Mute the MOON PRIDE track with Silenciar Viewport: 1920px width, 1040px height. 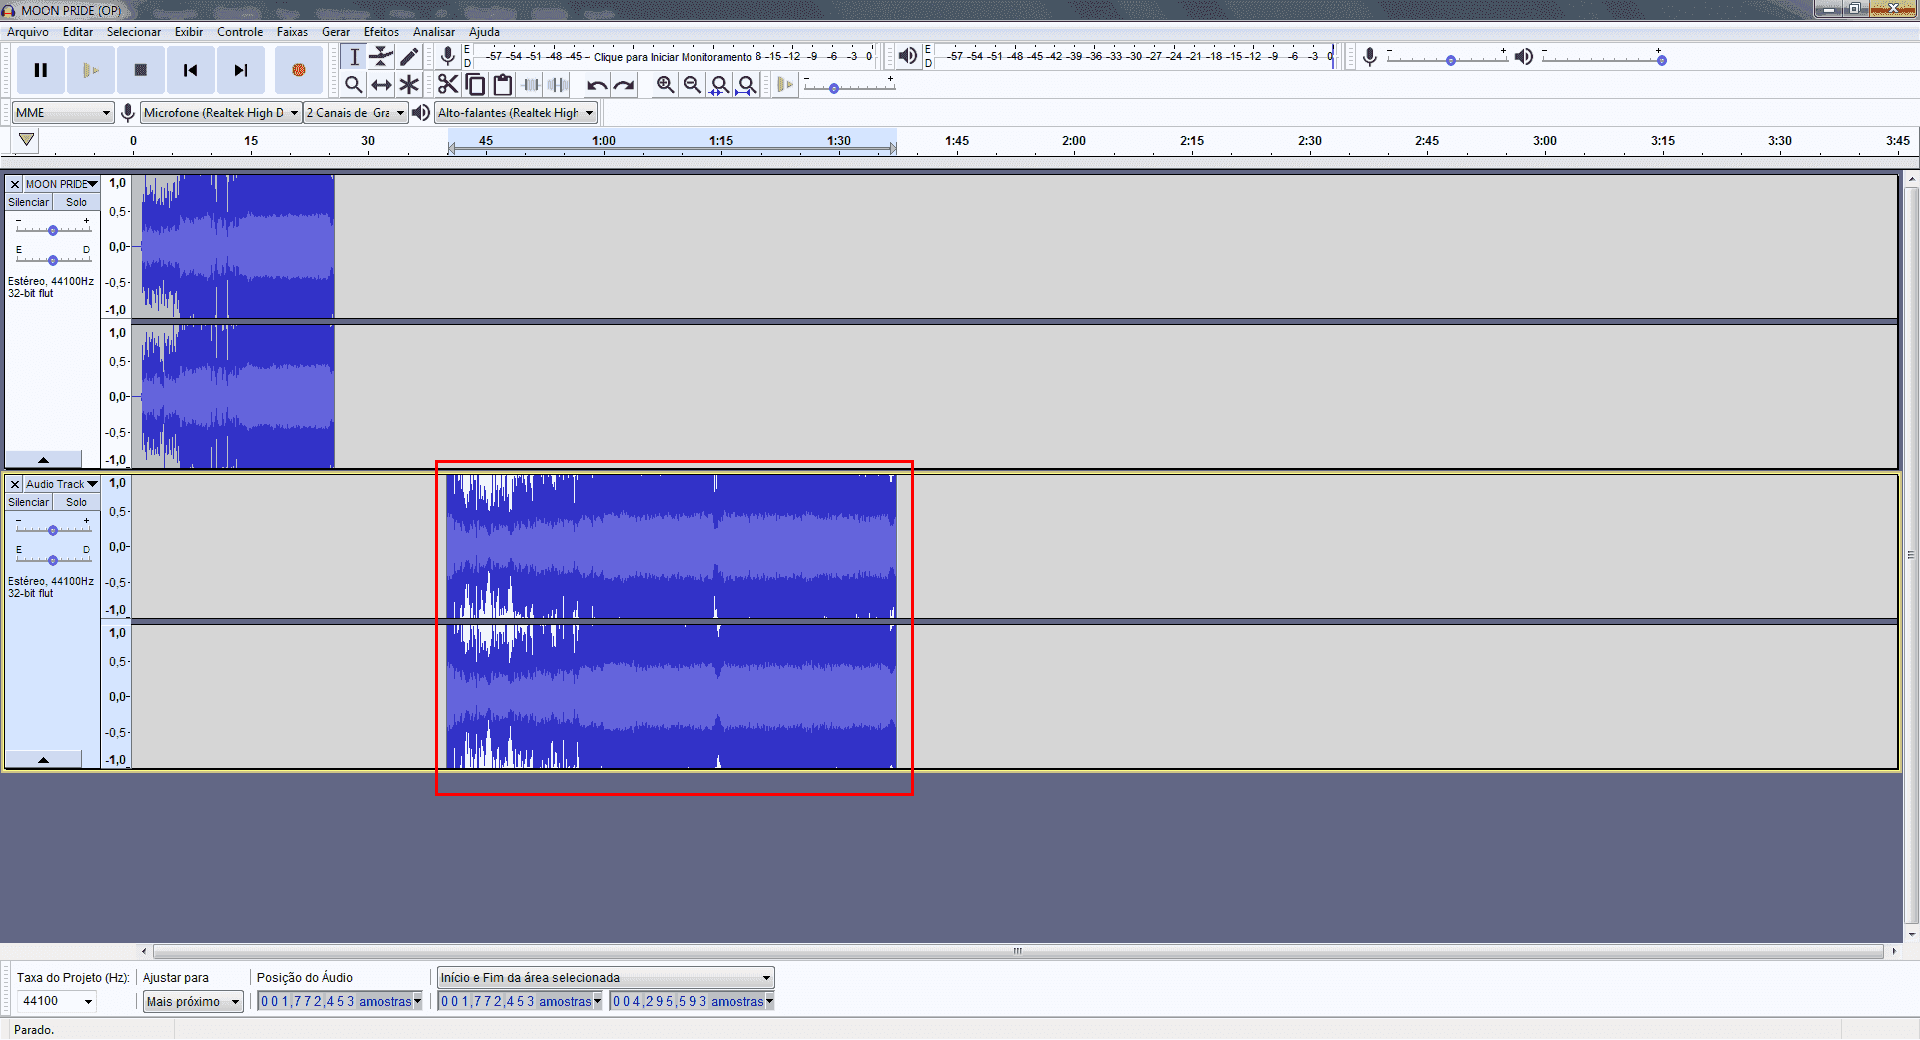pyautogui.click(x=29, y=202)
